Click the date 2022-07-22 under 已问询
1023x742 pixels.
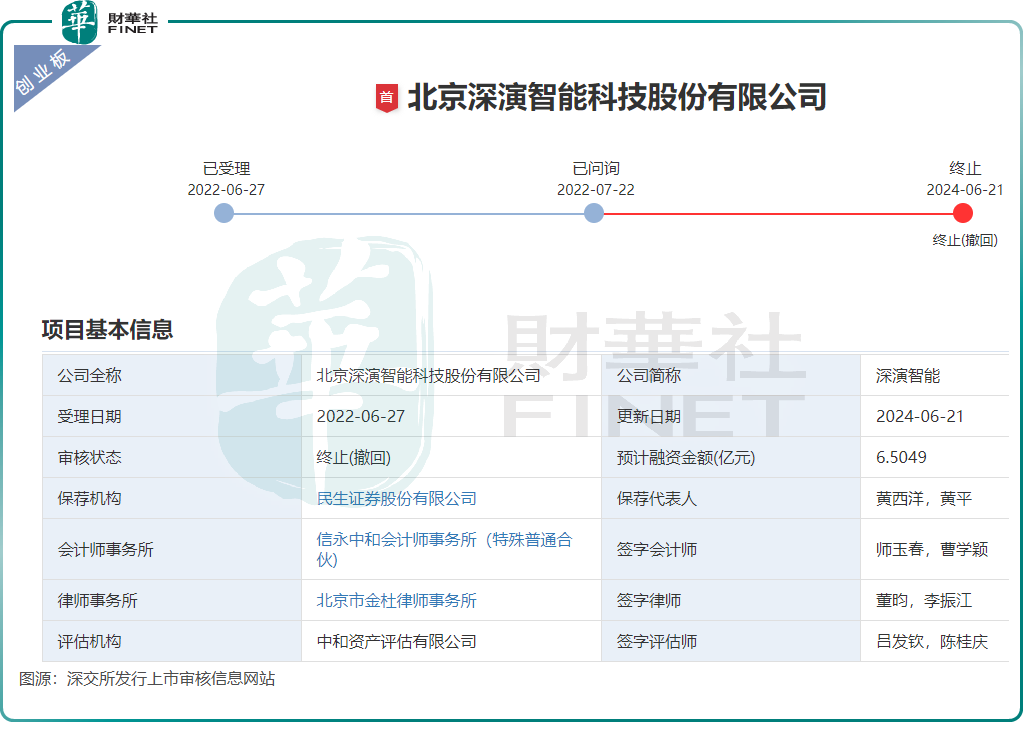coord(596,190)
